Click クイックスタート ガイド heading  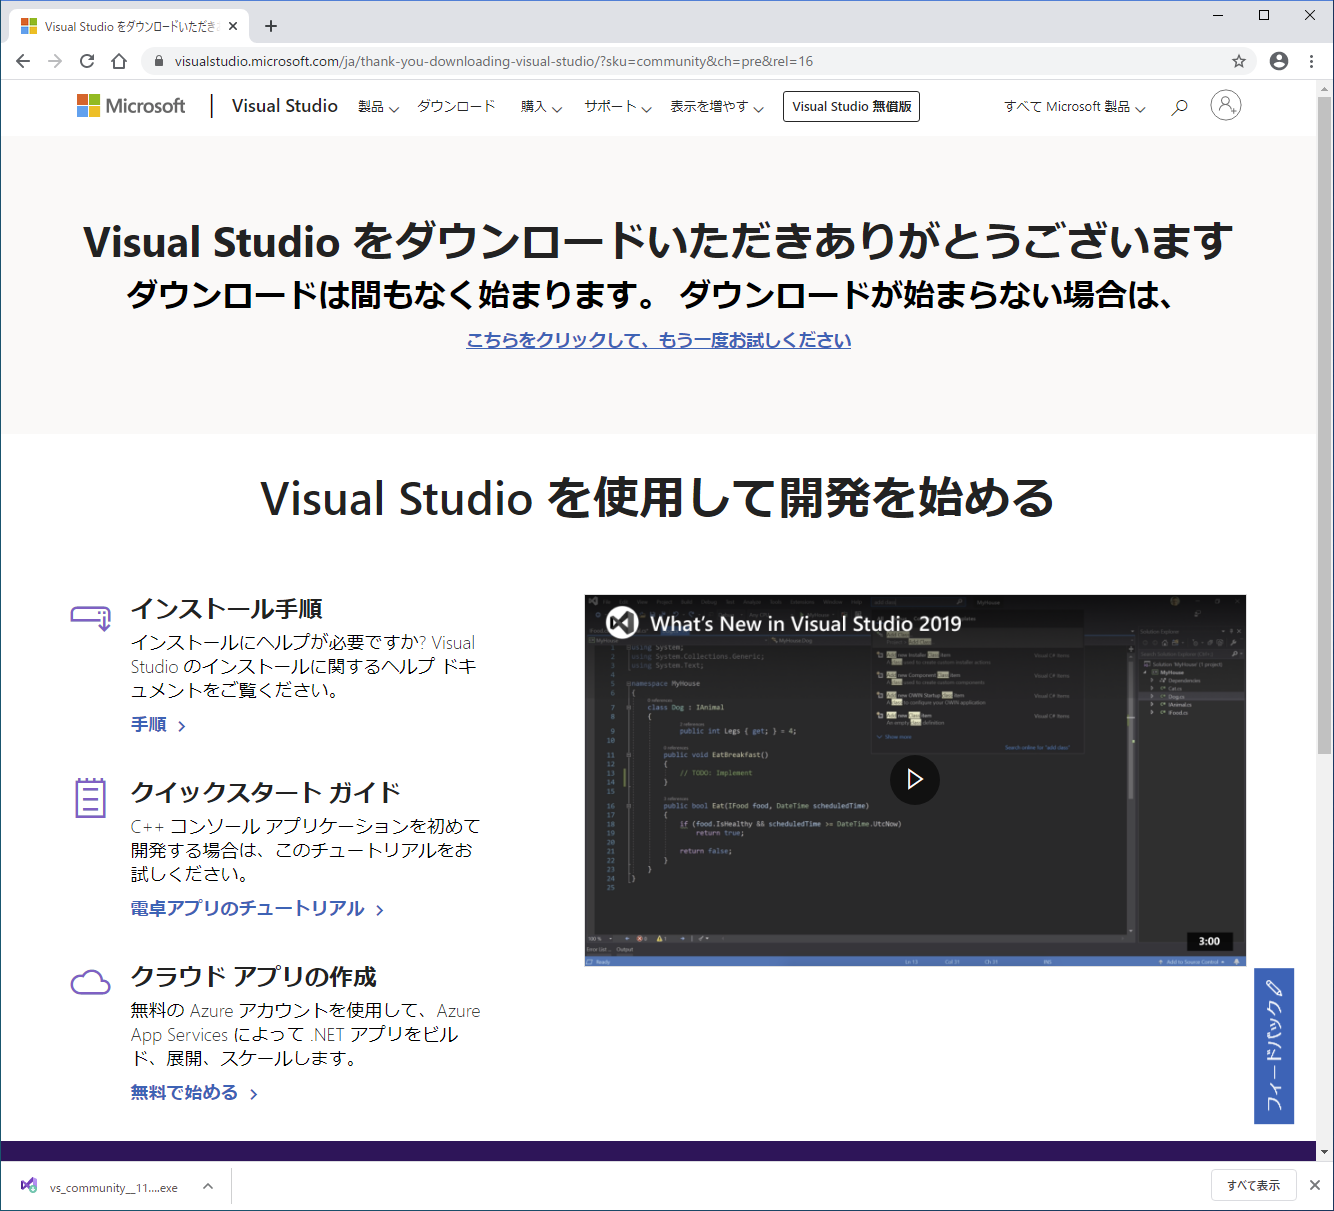pos(266,793)
